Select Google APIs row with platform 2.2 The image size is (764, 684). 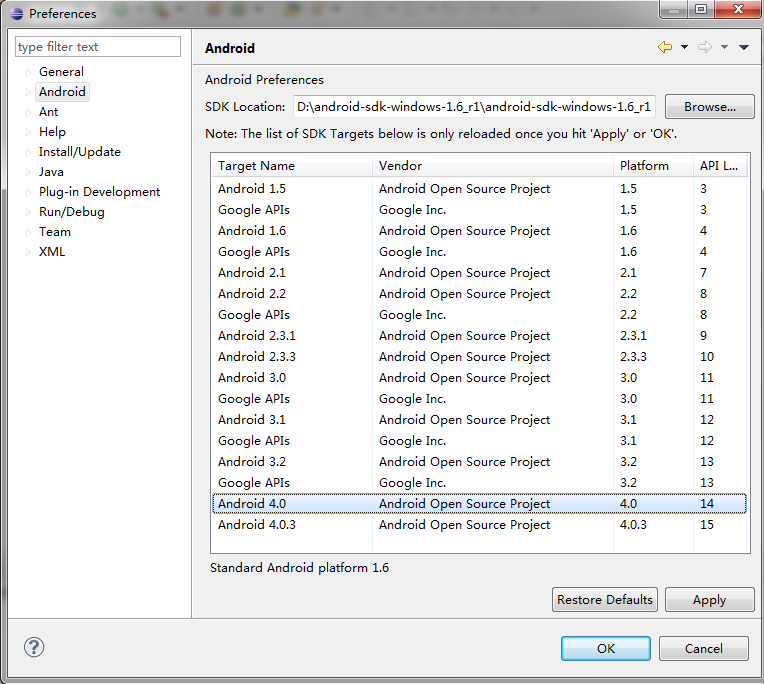click(479, 314)
